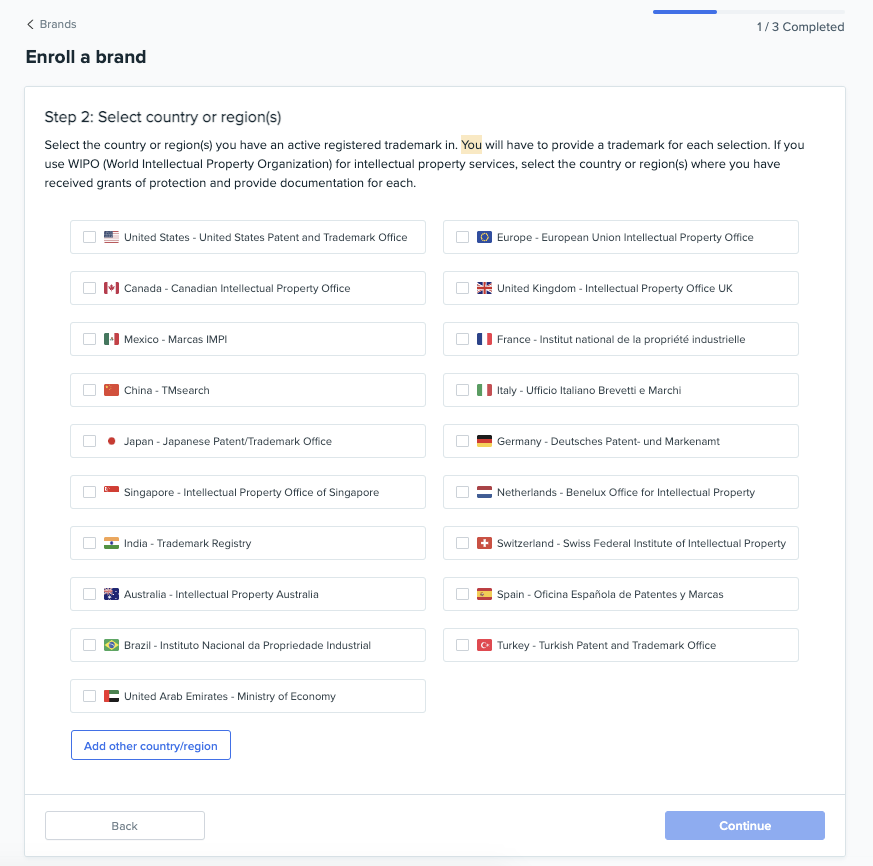The image size is (873, 866).
Task: Click the United Kingdom flag icon
Action: click(484, 288)
